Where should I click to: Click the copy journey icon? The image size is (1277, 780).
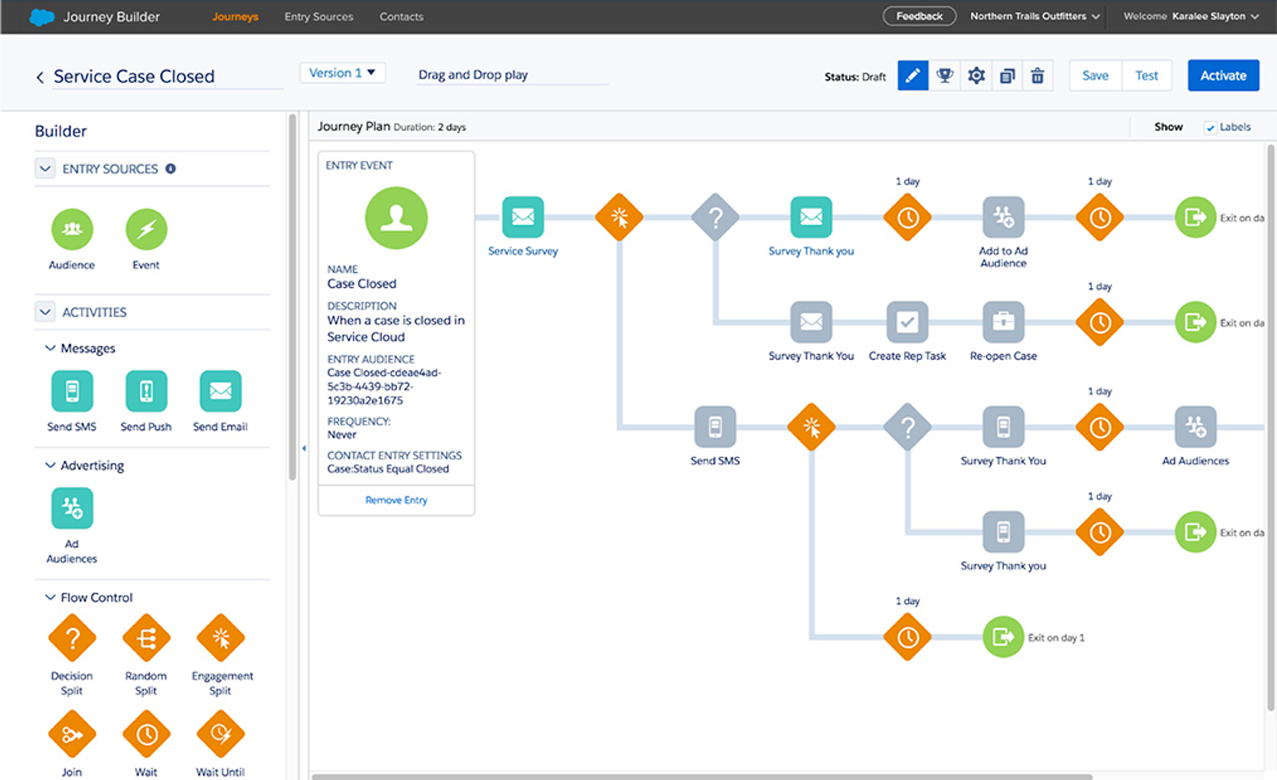[x=1007, y=76]
